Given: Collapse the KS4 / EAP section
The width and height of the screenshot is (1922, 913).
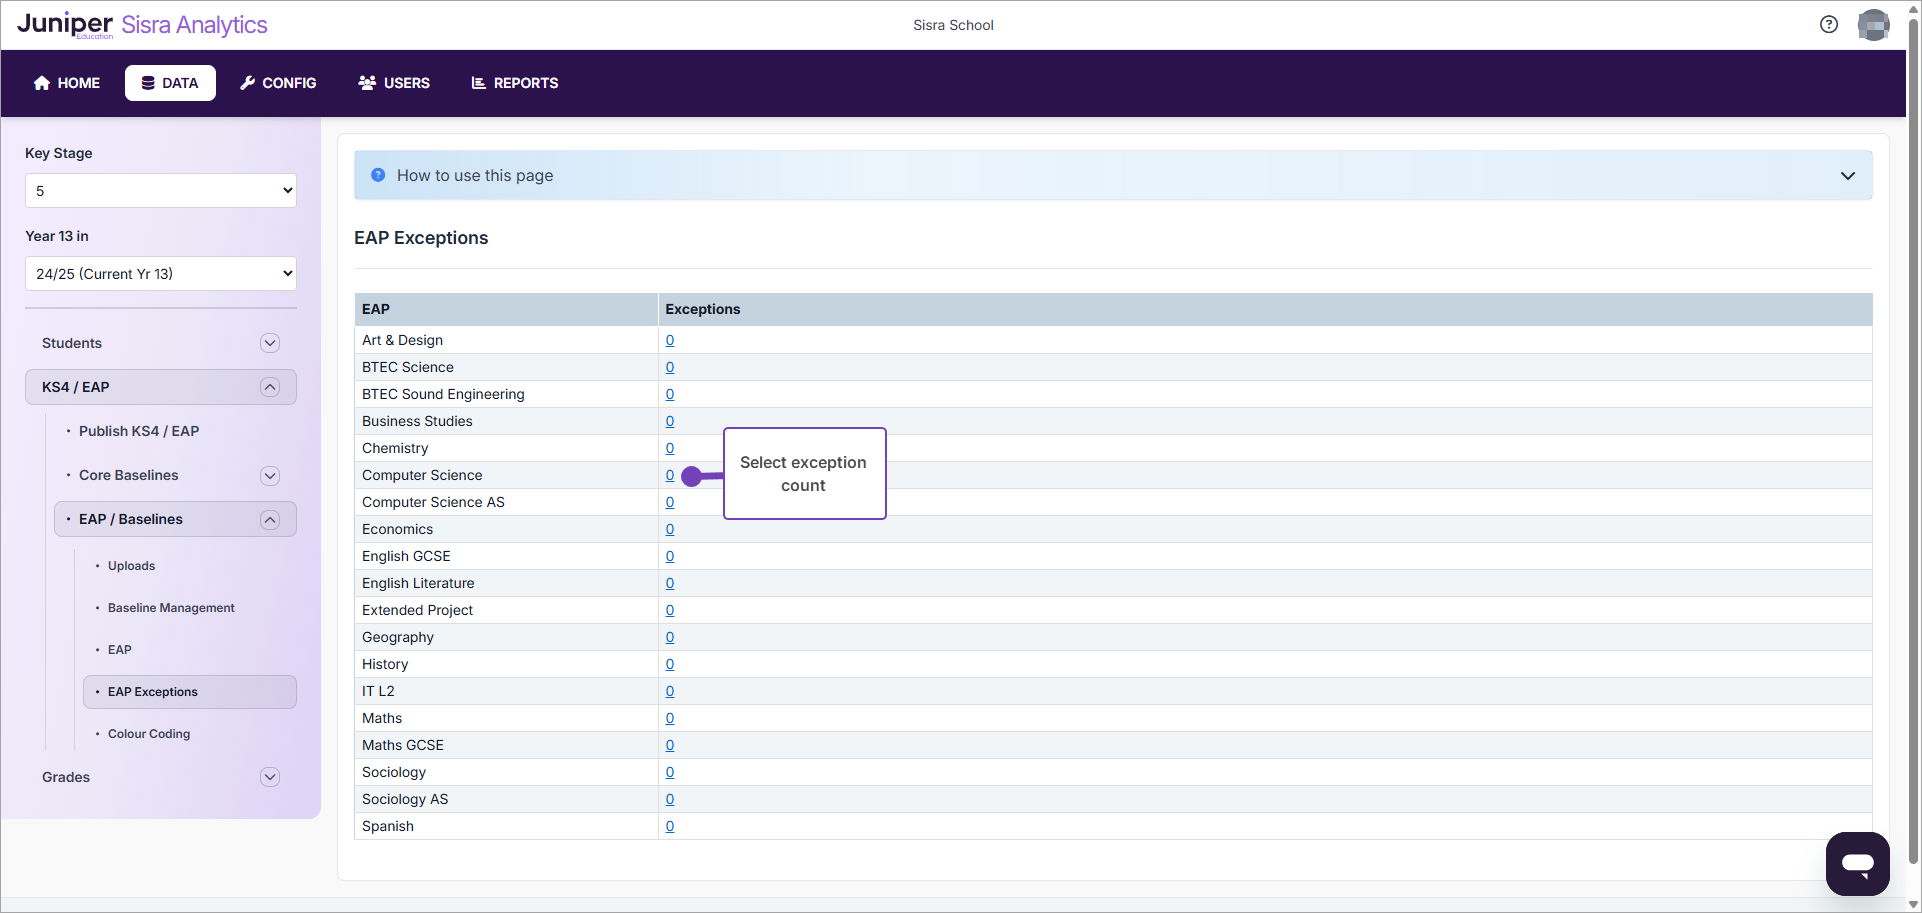Looking at the screenshot, I should (269, 387).
